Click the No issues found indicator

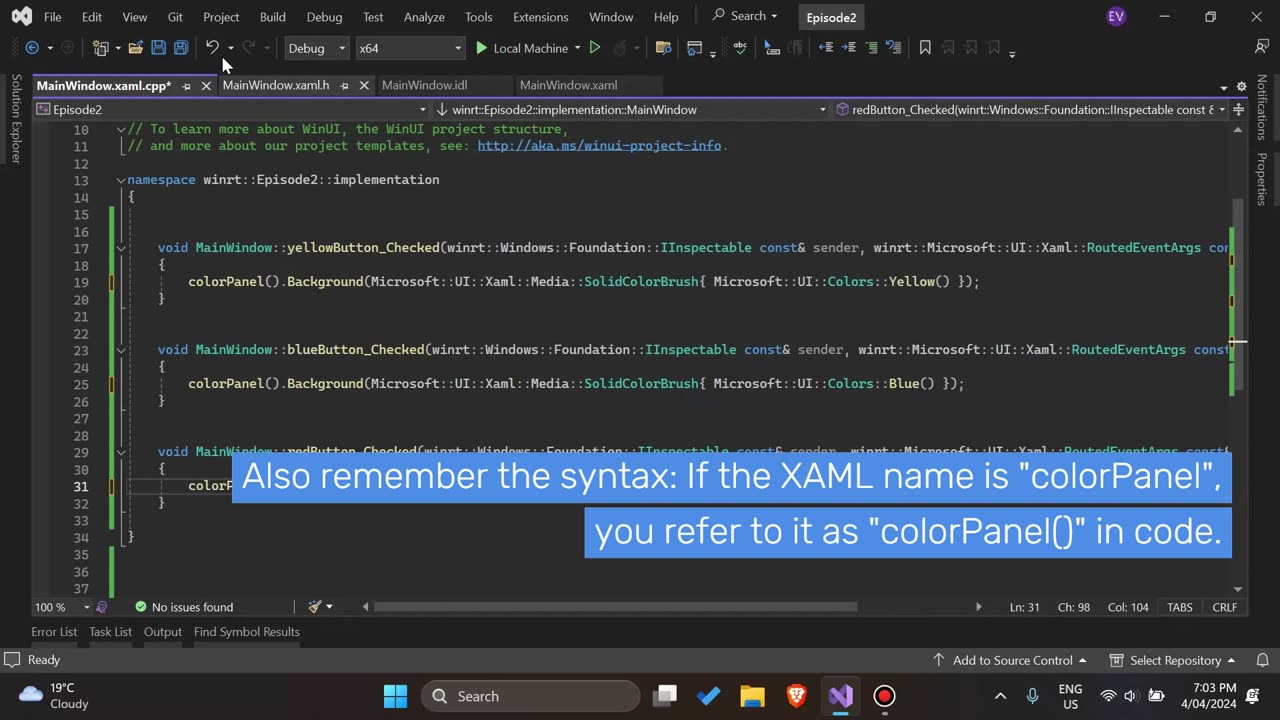[x=184, y=607]
